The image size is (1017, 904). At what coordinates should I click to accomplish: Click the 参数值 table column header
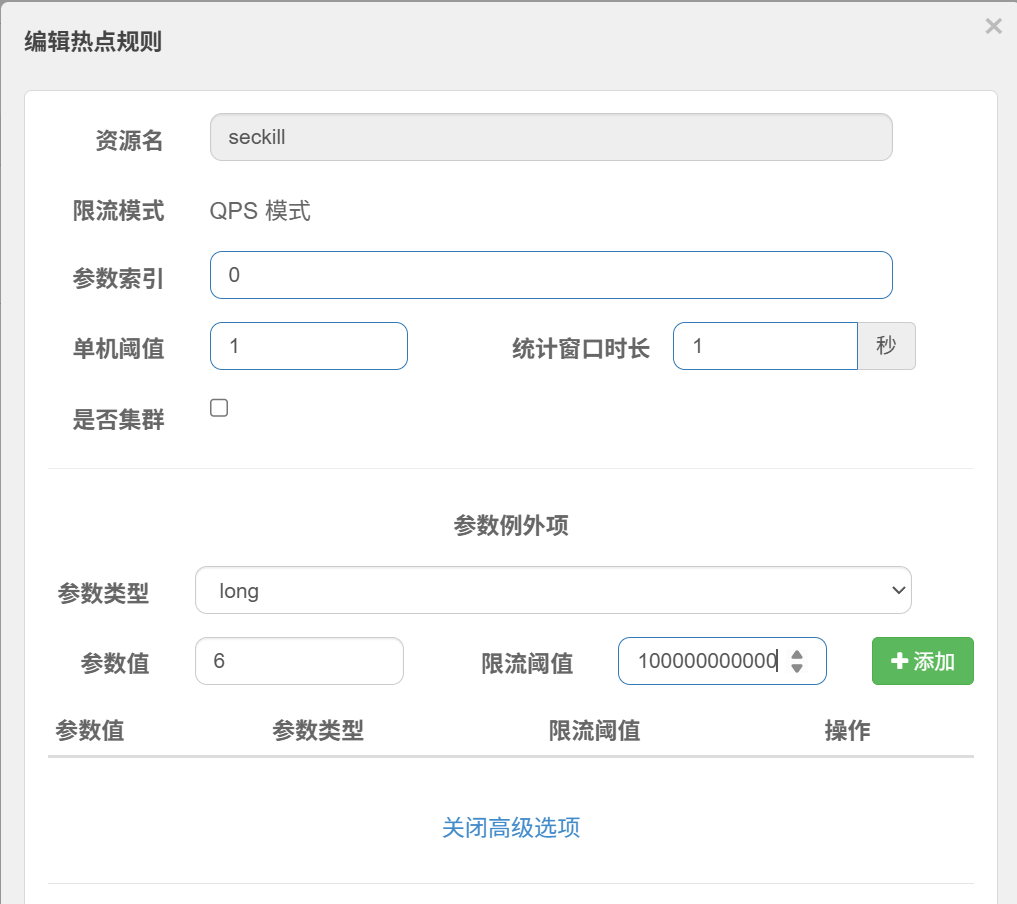tap(90, 731)
